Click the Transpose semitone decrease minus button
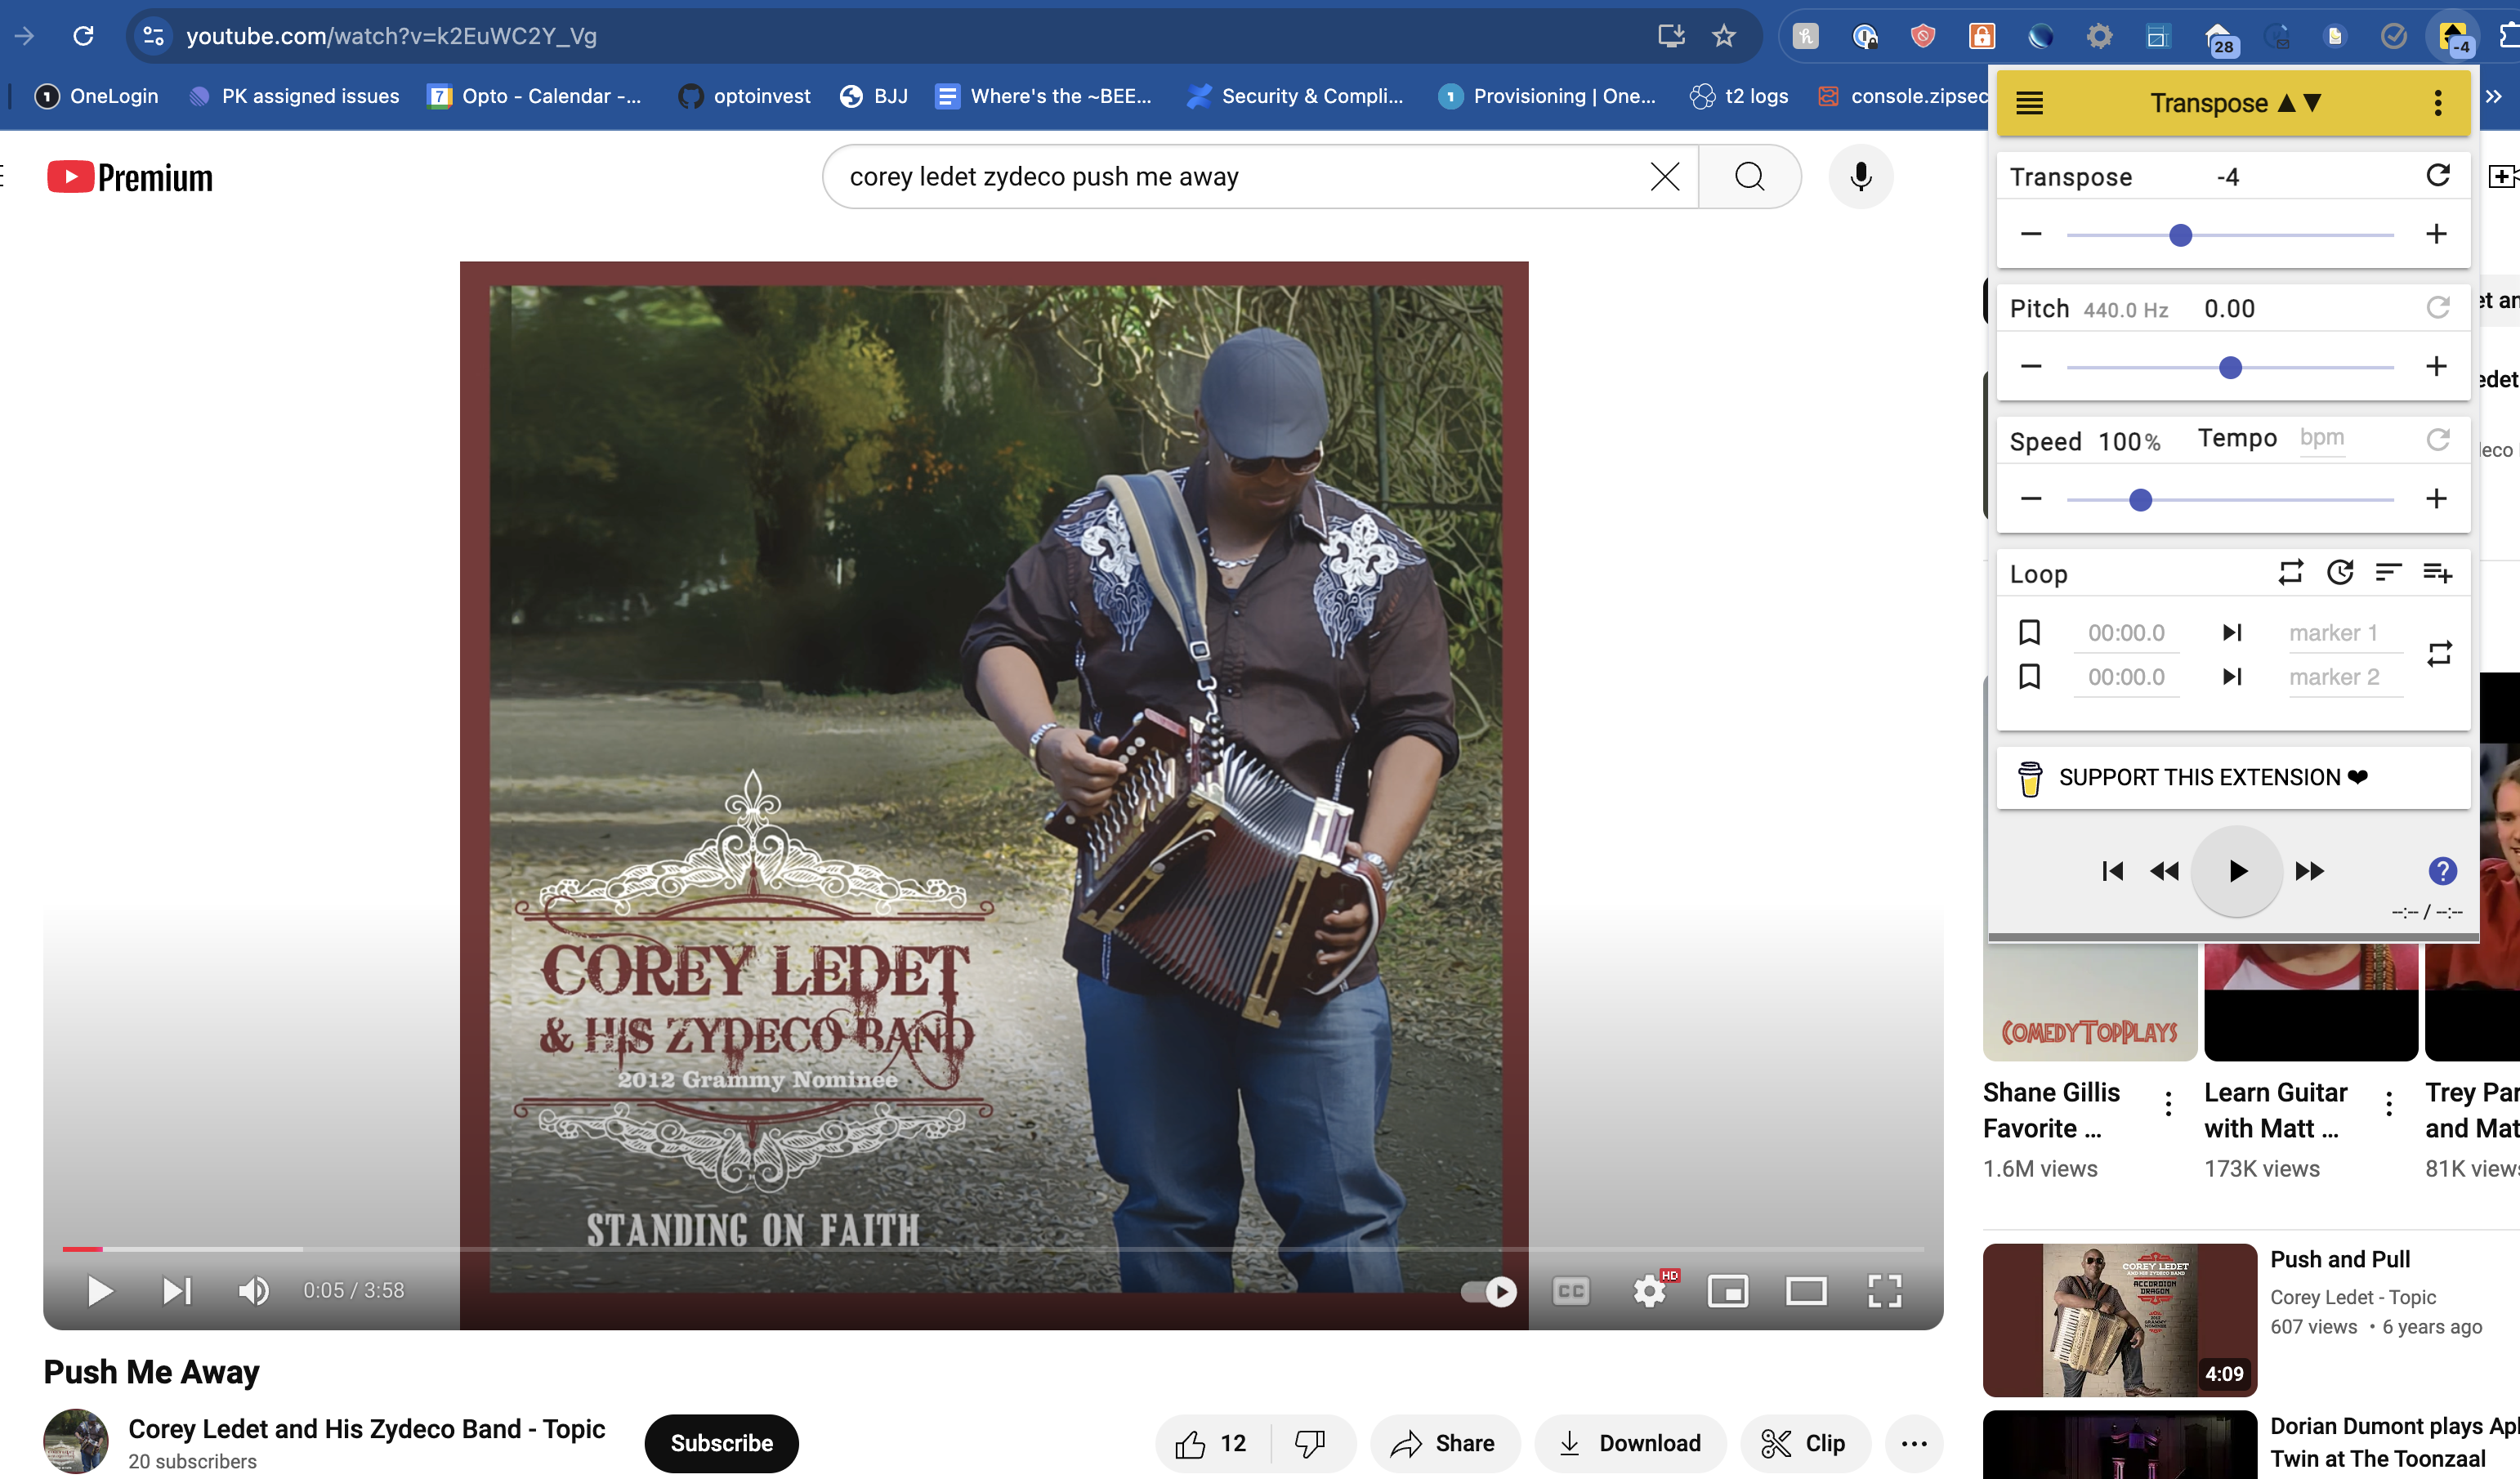2520x1479 pixels. click(2029, 232)
